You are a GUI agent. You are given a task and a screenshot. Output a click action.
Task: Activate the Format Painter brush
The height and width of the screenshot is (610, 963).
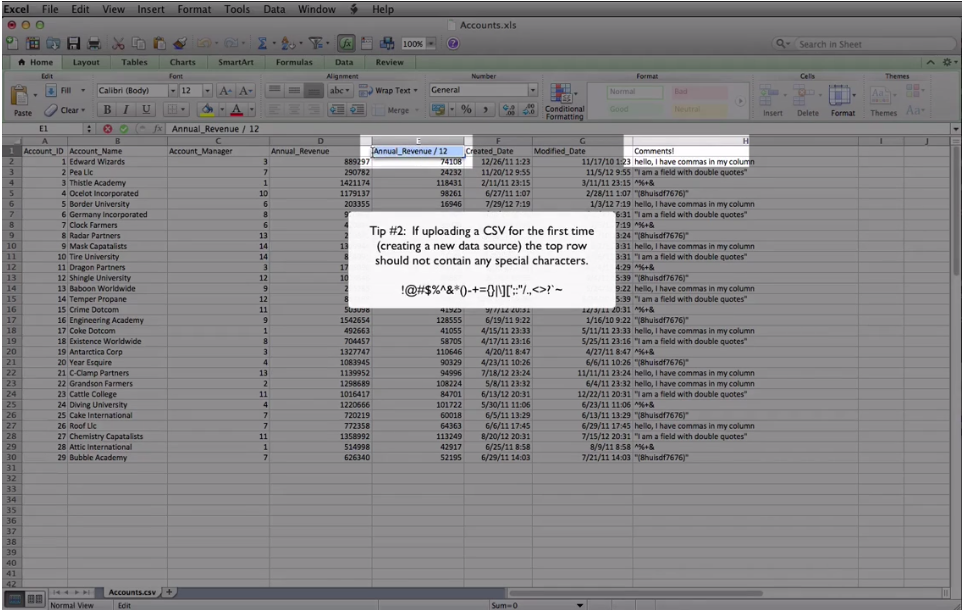(x=180, y=44)
